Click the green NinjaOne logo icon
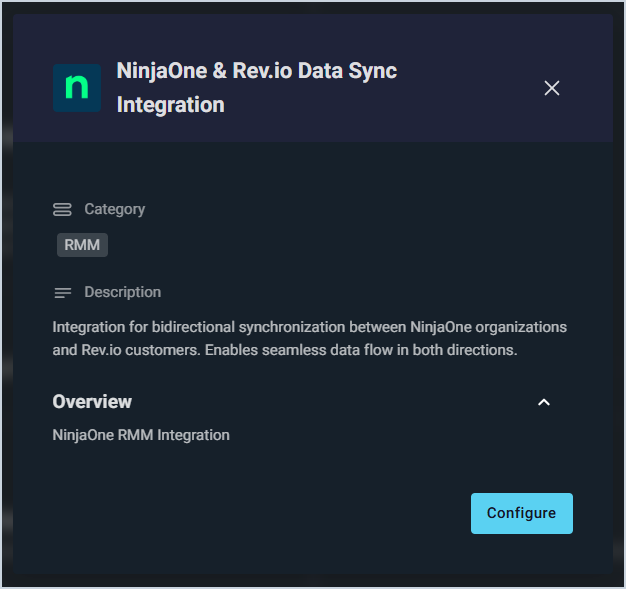Viewport: 626px width, 589px height. (x=77, y=88)
